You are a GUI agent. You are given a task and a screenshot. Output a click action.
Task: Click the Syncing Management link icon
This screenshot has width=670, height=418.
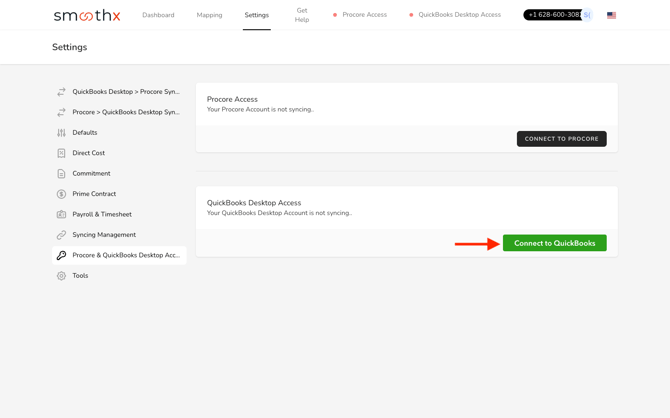pyautogui.click(x=61, y=235)
